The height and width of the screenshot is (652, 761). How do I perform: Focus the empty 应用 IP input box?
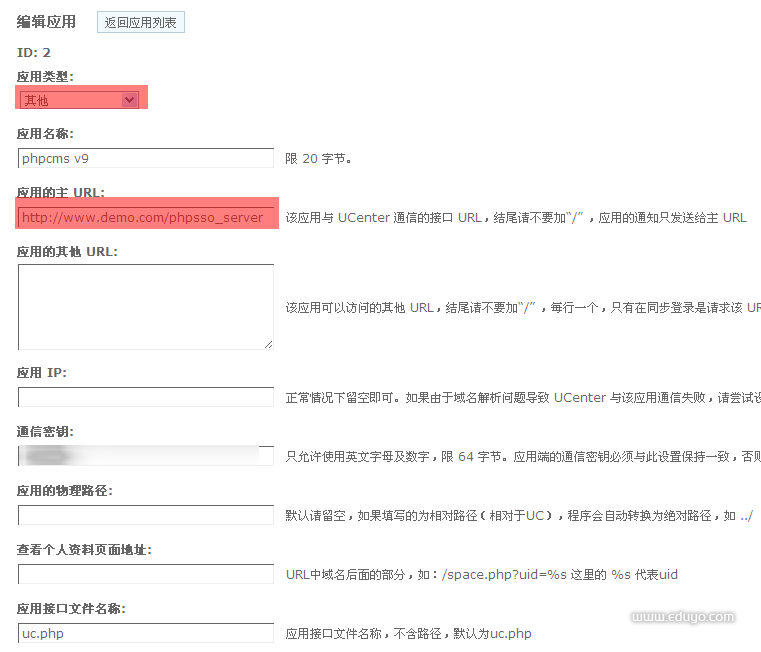pos(145,397)
